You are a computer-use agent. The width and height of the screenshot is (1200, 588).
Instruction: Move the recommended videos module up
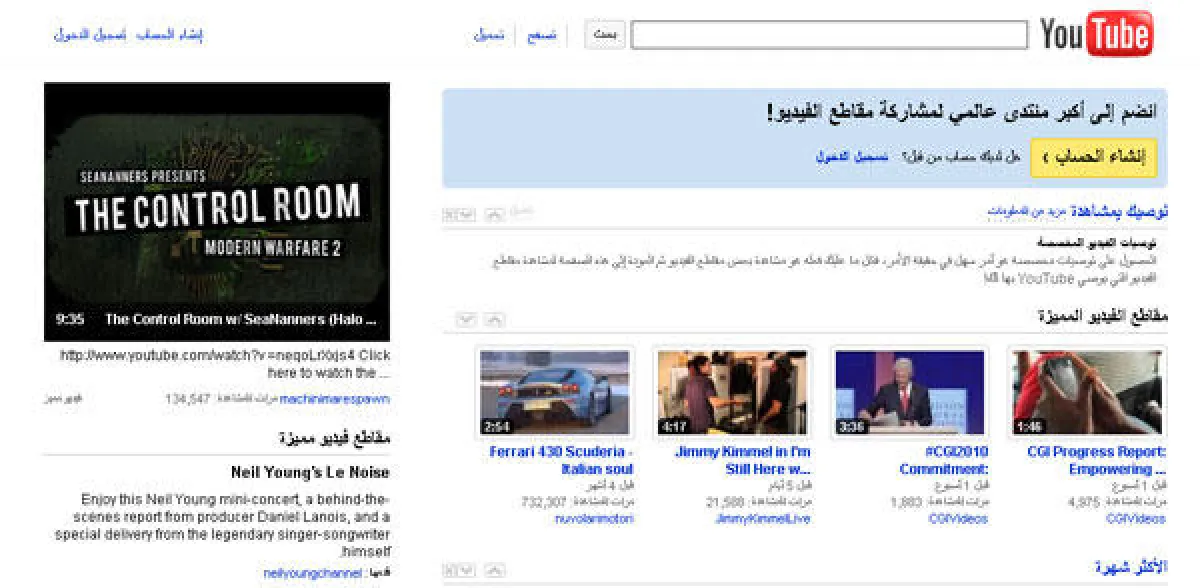click(494, 215)
